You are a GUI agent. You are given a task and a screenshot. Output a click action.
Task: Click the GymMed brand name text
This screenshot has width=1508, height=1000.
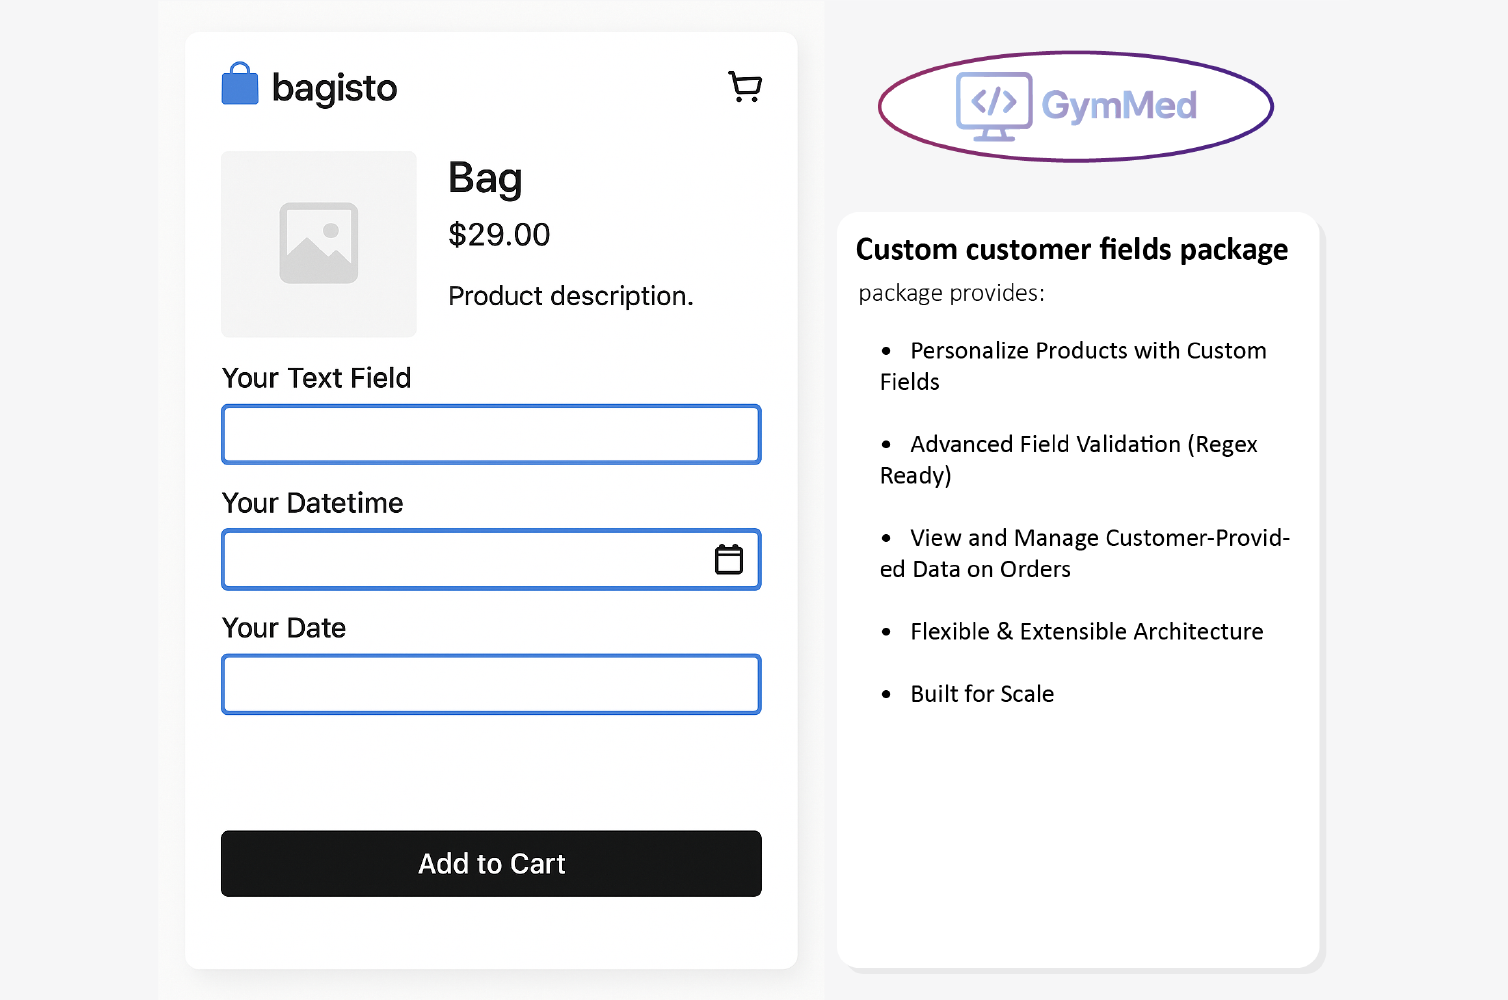pos(1119,105)
